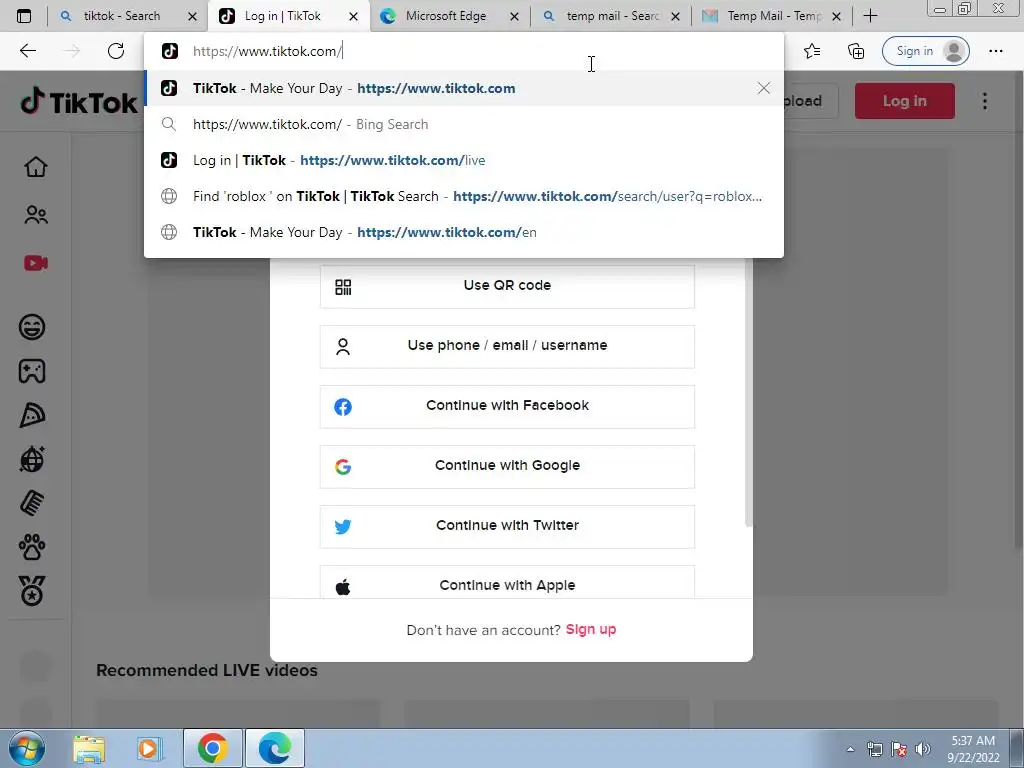Select the Animals paw sidebar icon
The width and height of the screenshot is (1024, 768).
(32, 547)
